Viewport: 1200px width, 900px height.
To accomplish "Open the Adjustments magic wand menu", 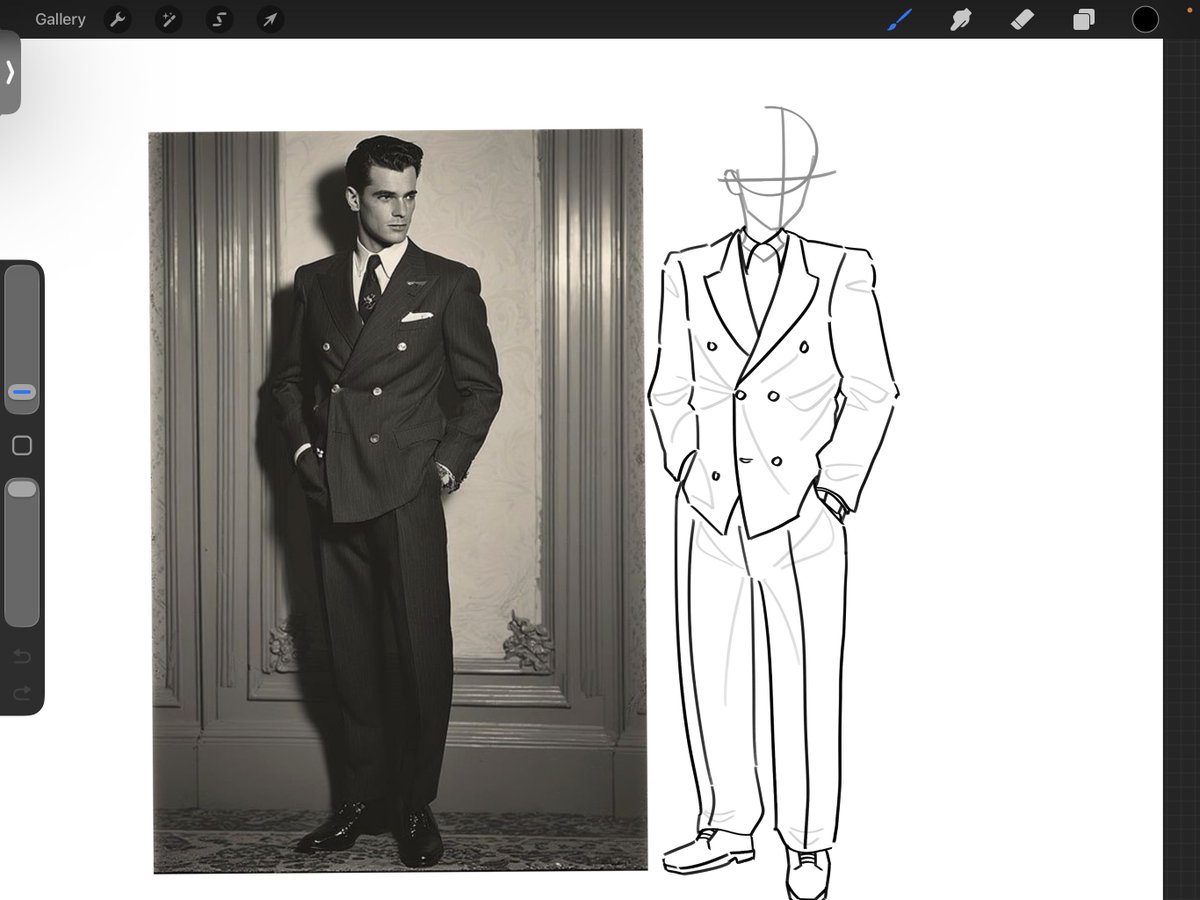I will click(x=168, y=19).
